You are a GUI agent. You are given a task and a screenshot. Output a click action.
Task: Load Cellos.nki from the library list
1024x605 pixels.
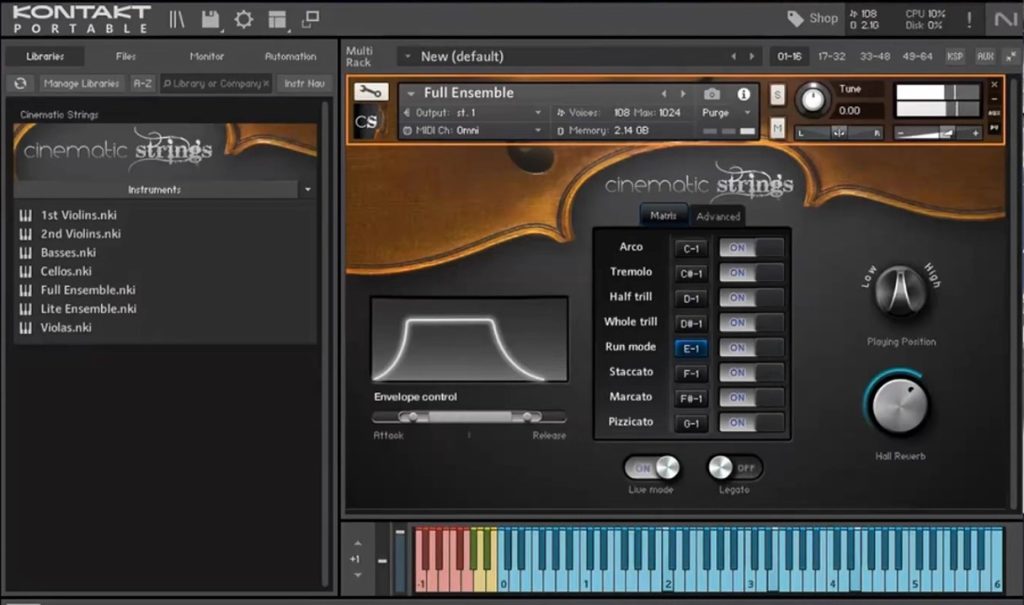(66, 271)
